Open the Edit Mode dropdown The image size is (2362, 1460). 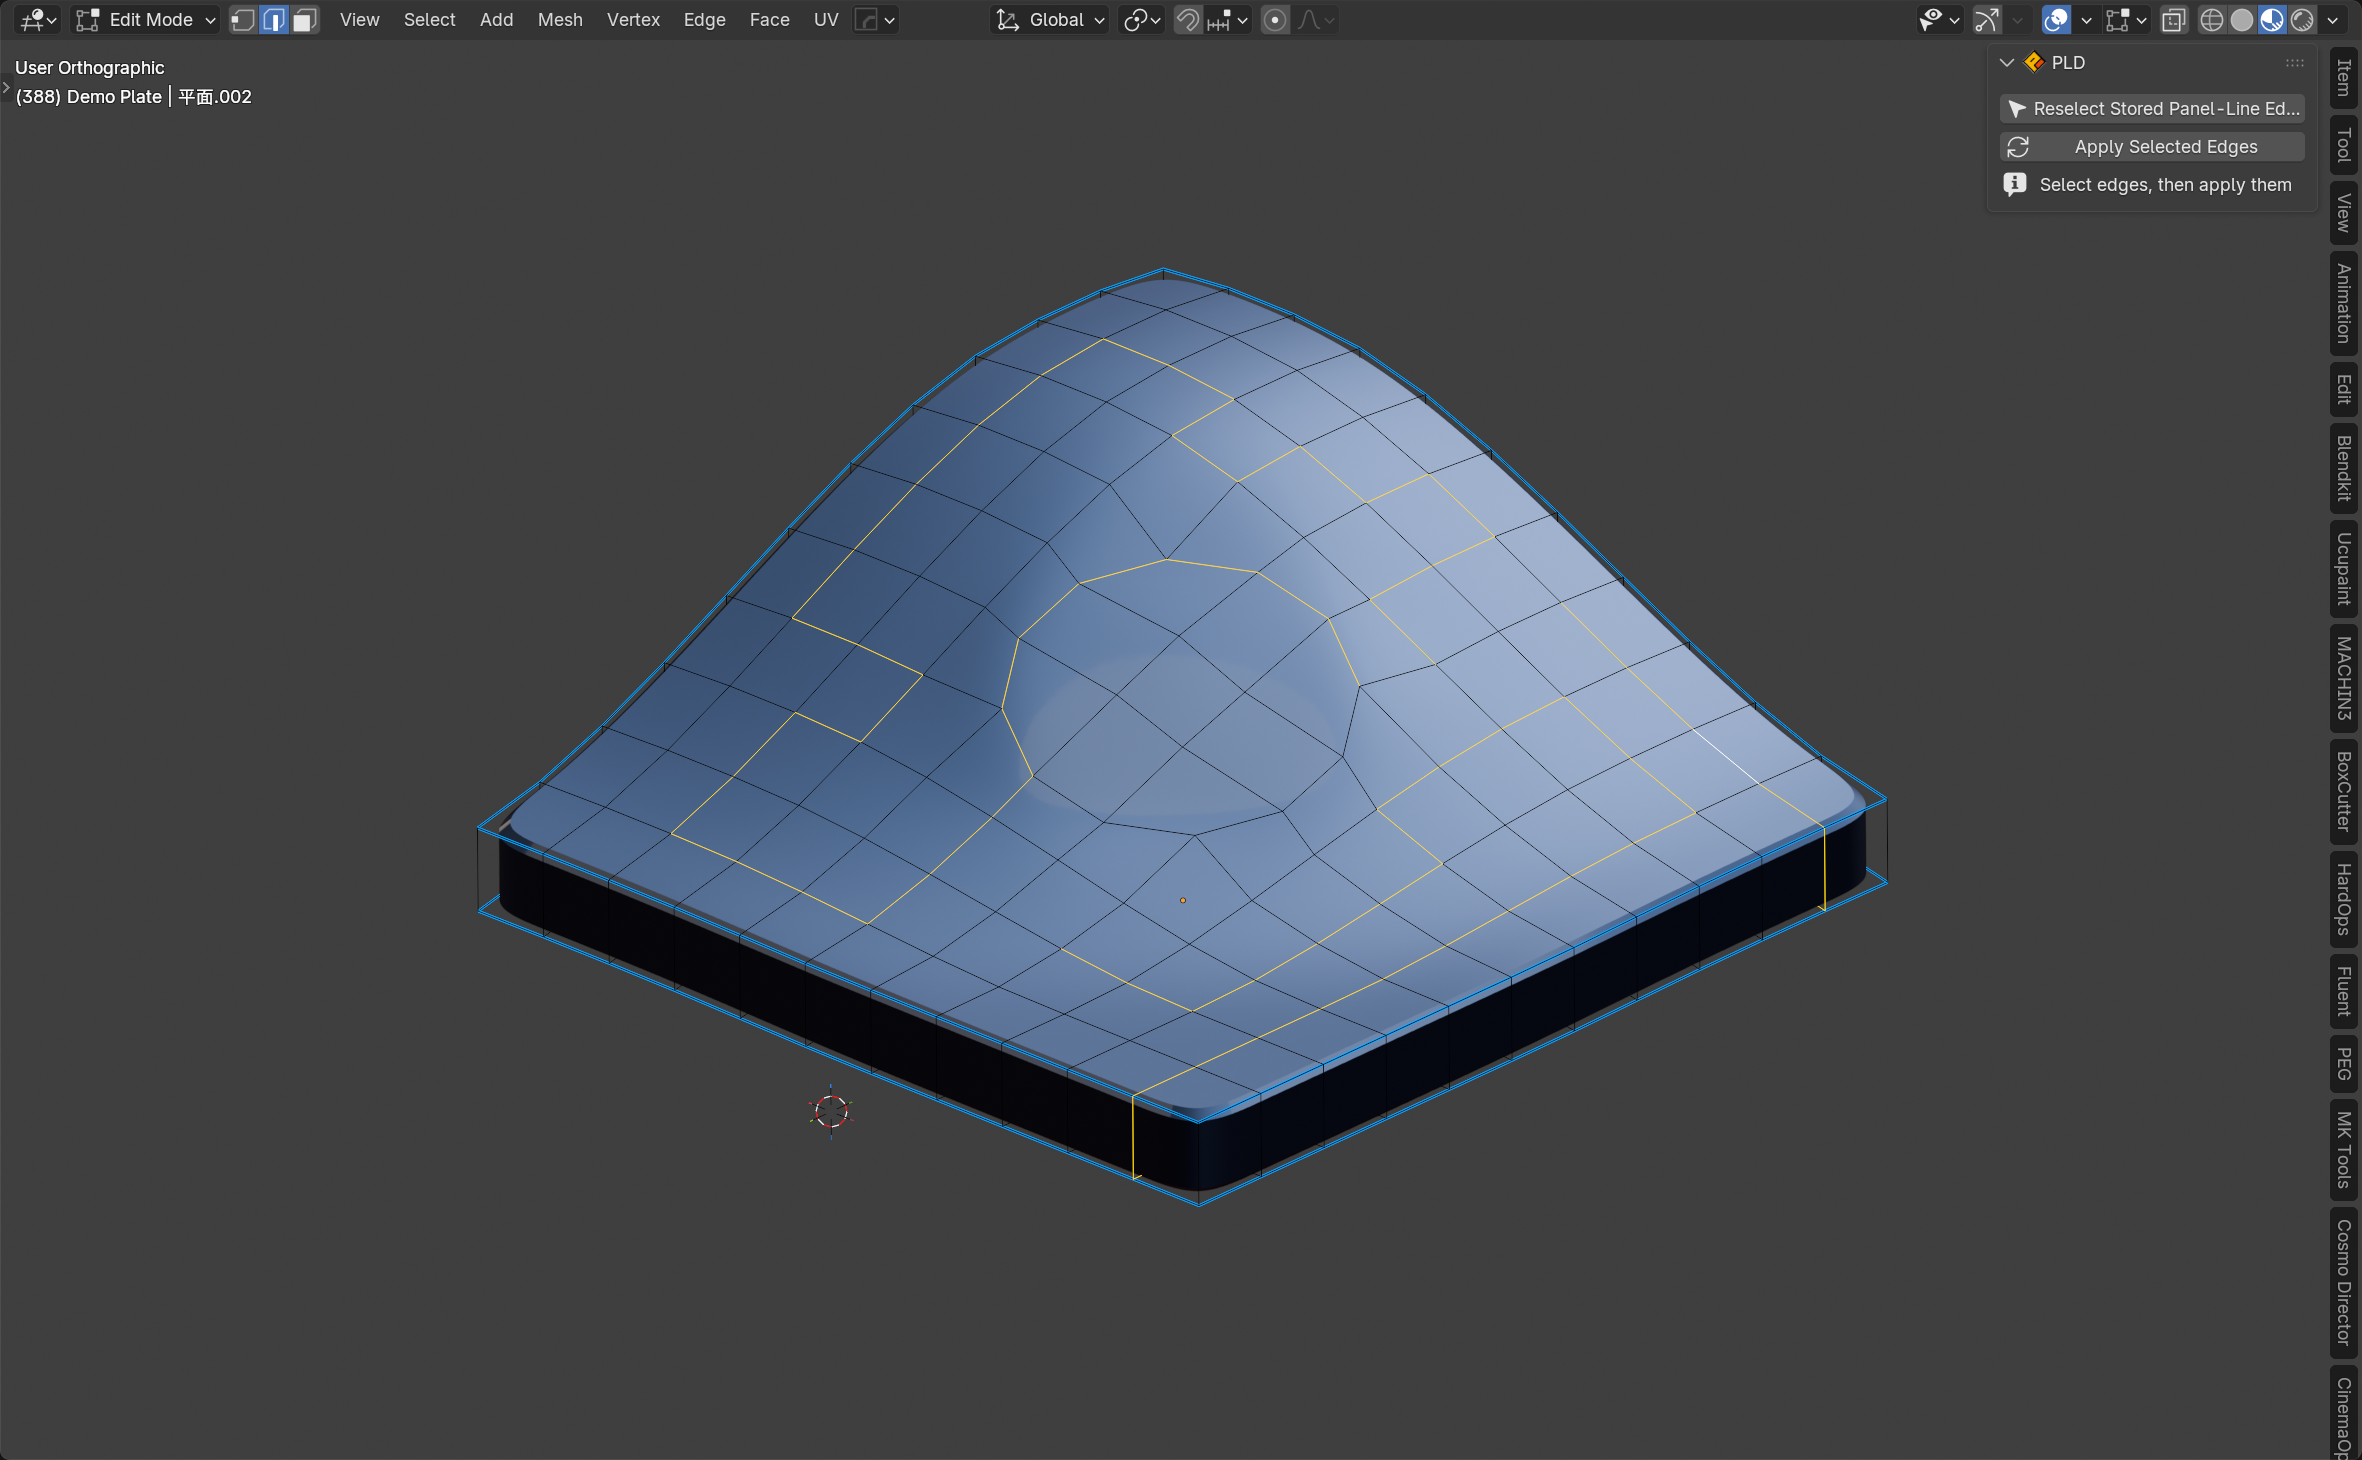[x=146, y=20]
